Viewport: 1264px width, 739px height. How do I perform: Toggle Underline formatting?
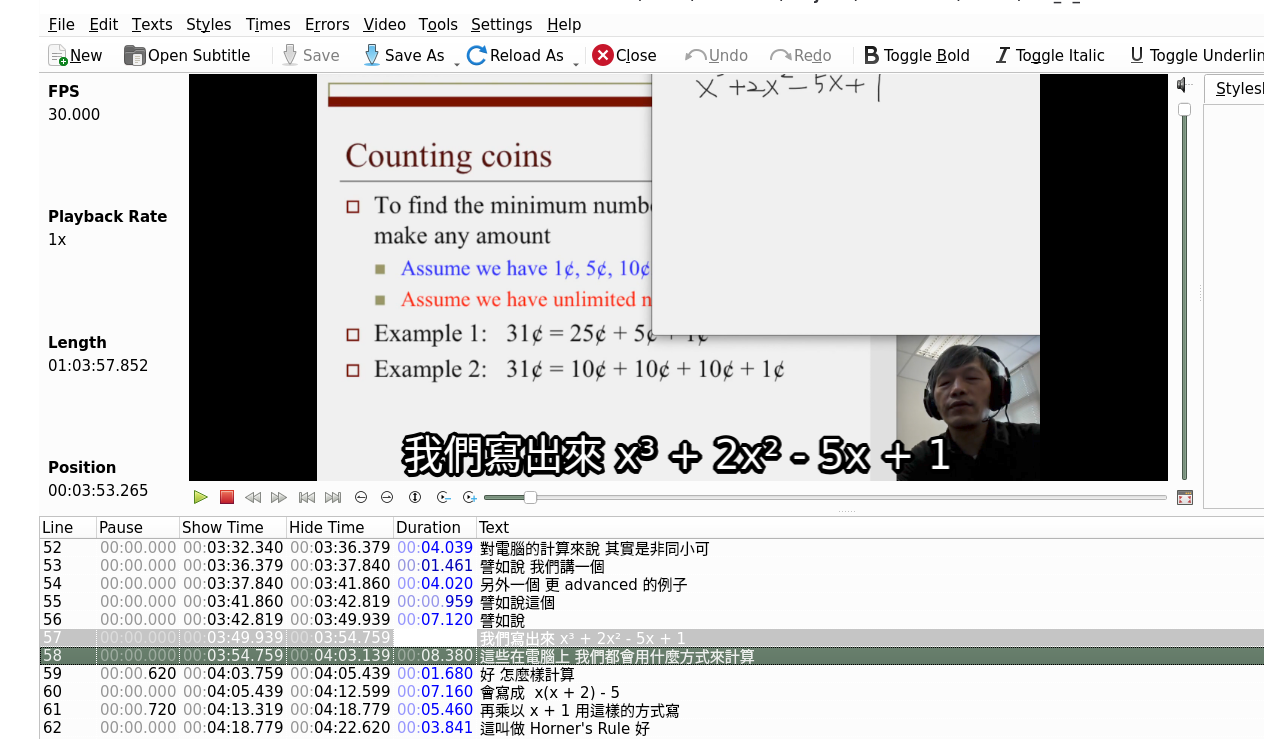1195,55
